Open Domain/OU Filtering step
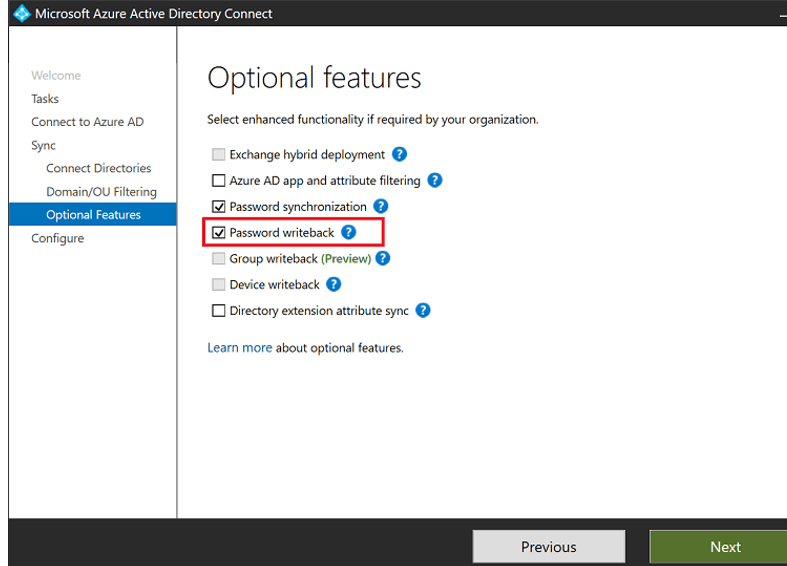This screenshot has height=566, width=787. click(101, 191)
